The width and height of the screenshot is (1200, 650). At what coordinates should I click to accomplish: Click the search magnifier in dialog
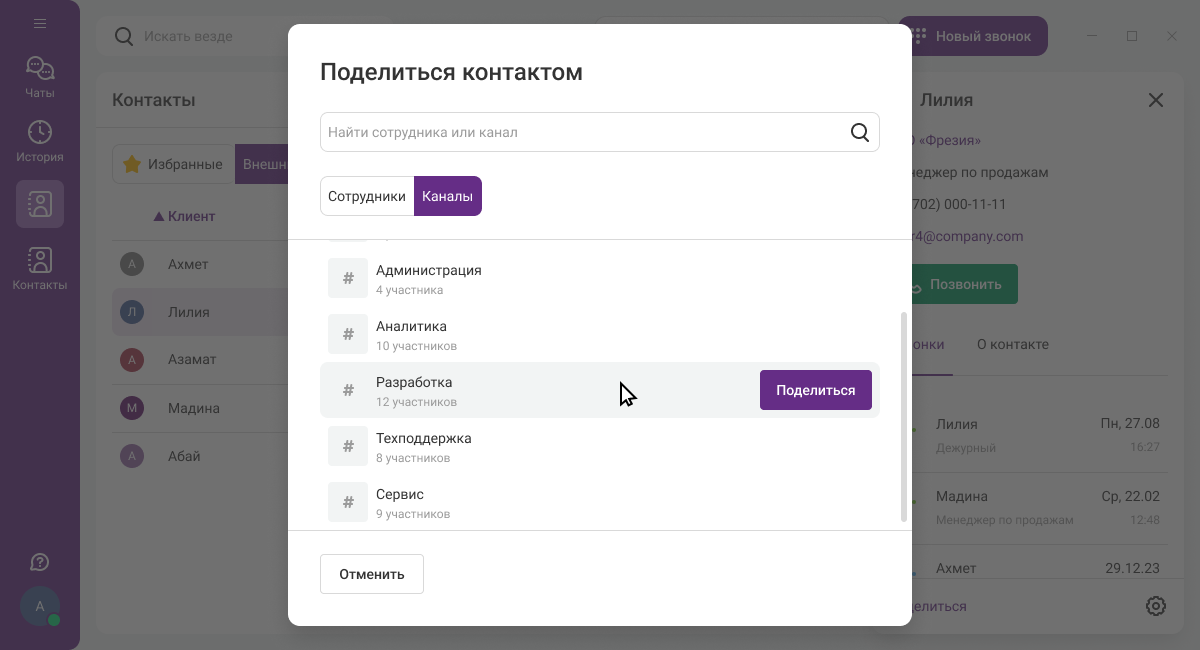859,132
